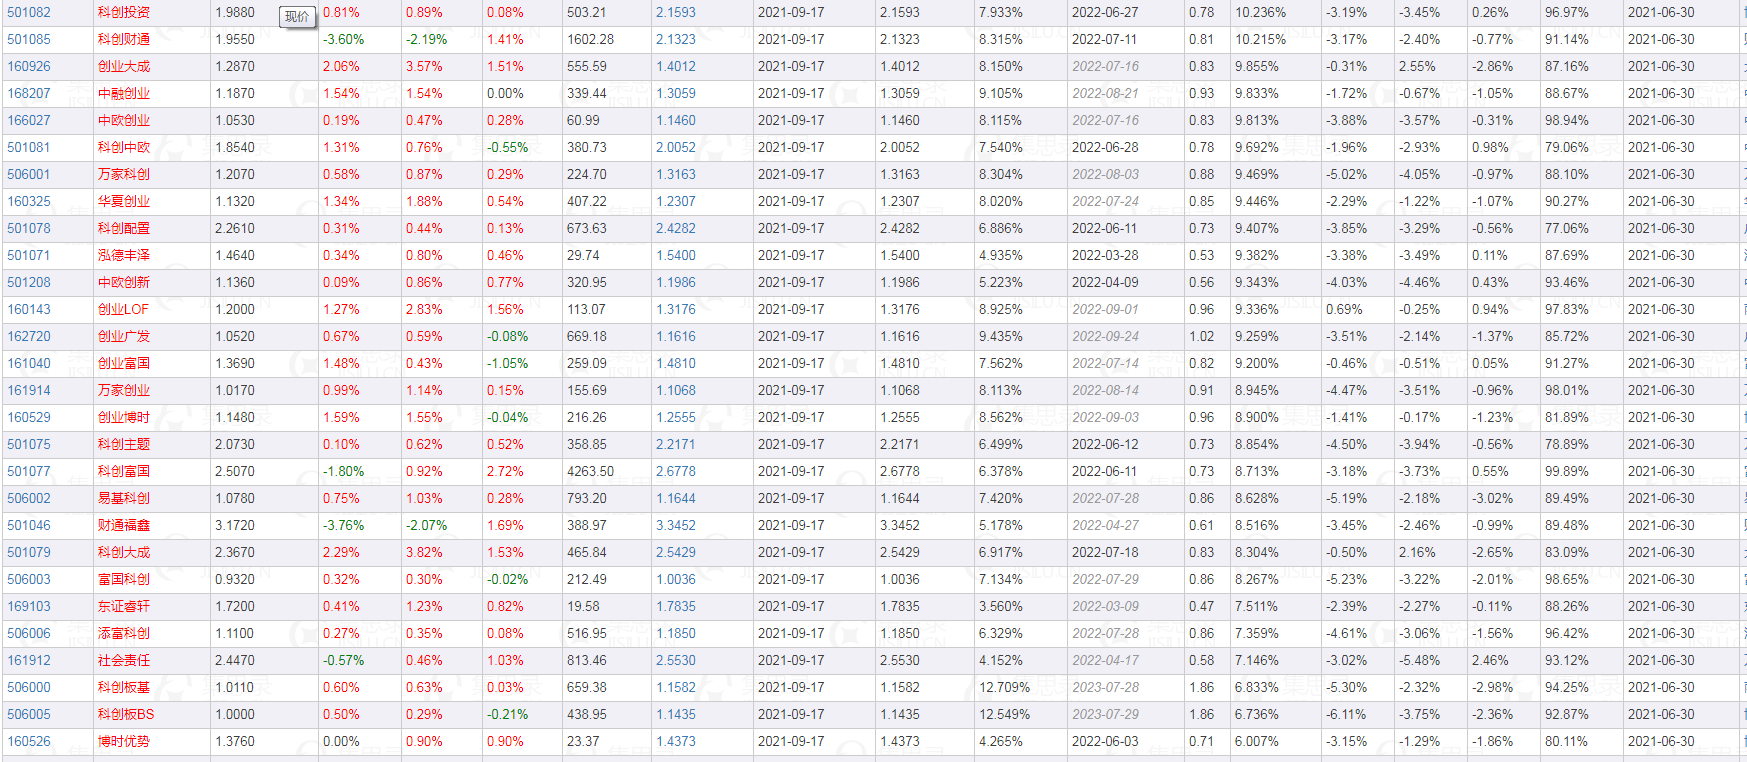Open 万家科创 fund link
The width and height of the screenshot is (1747, 762).
tap(124, 174)
